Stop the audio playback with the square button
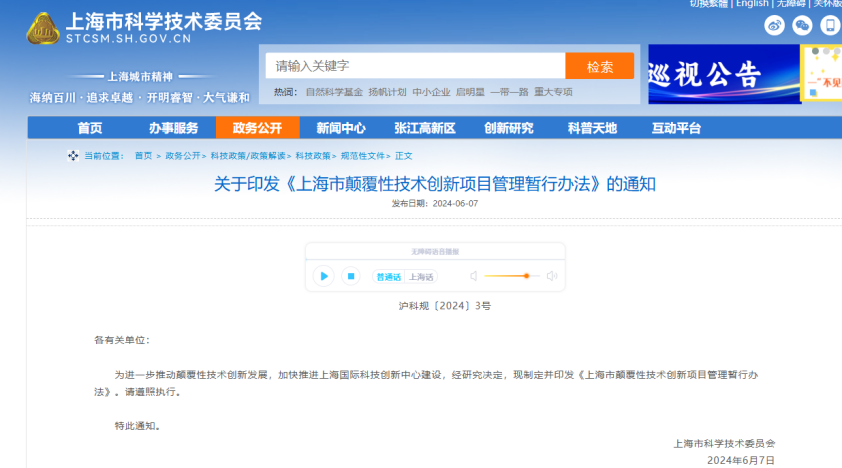The height and width of the screenshot is (468, 842). (x=350, y=276)
